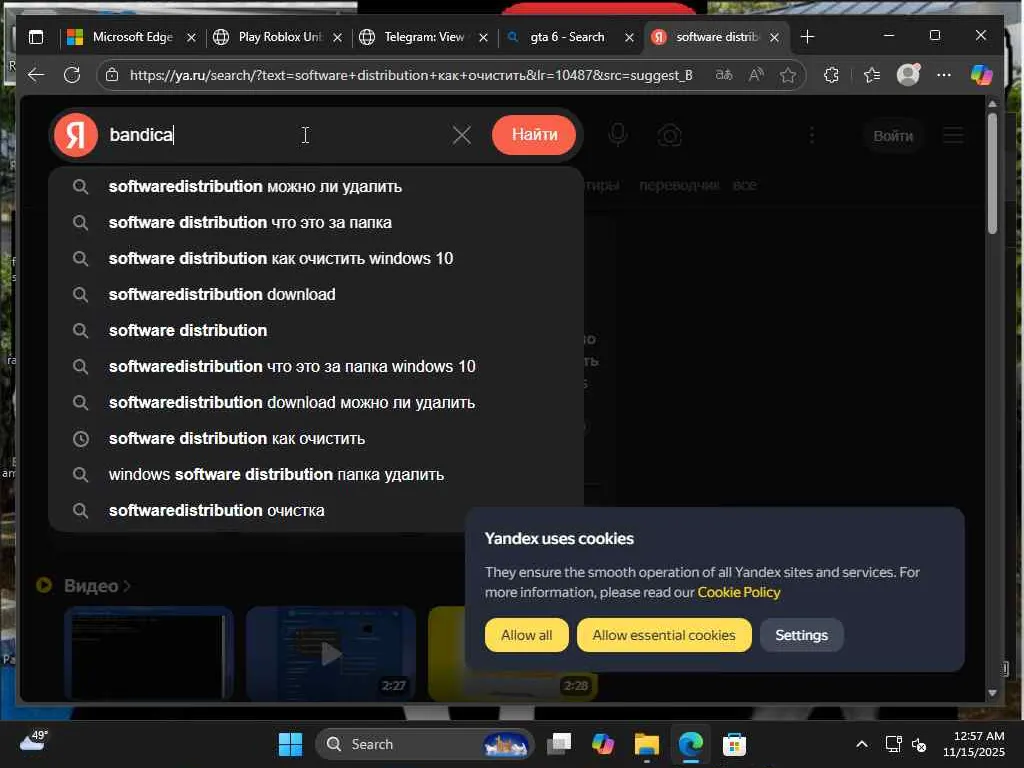Click the Войти sign-in button
1024x768 pixels.
[x=893, y=136]
